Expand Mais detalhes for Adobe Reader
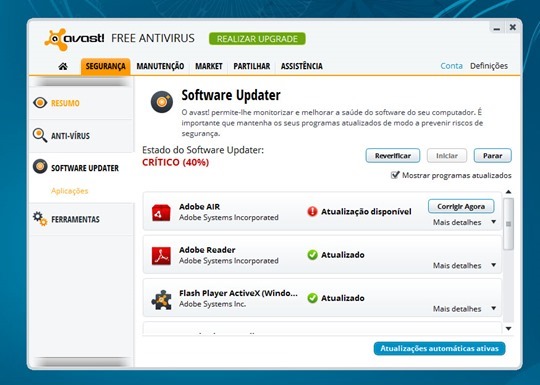The width and height of the screenshot is (540, 385). (464, 266)
